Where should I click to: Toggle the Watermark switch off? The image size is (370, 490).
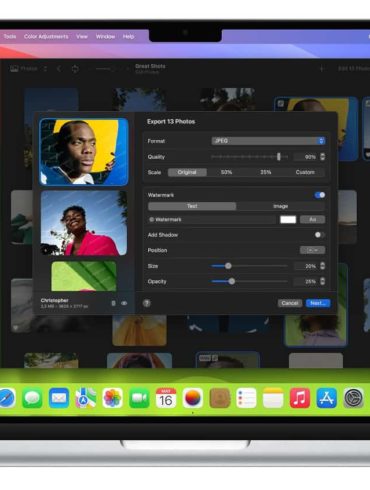[320, 195]
